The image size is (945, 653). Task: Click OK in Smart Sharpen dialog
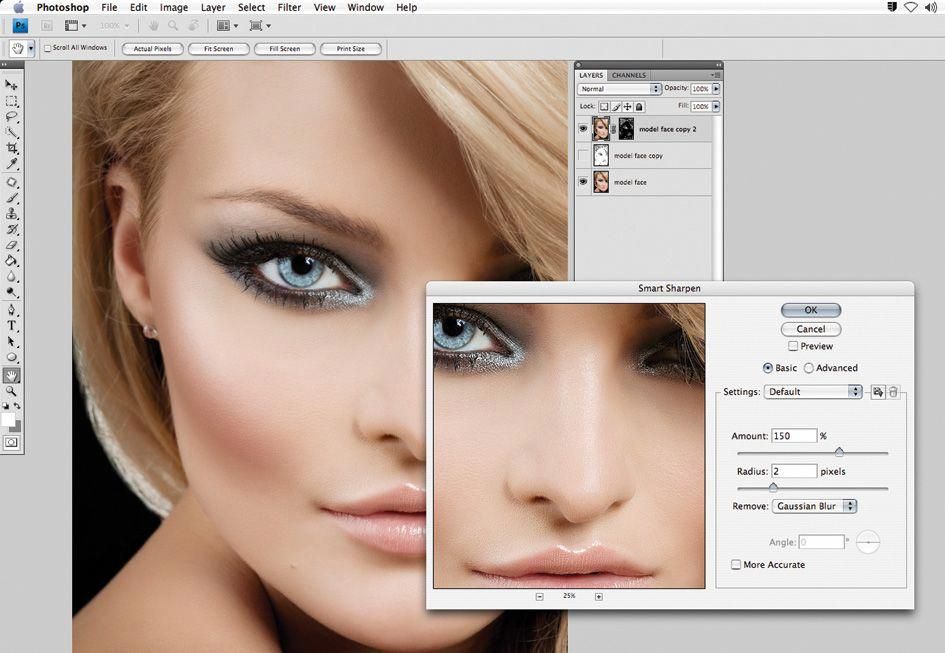(x=810, y=310)
